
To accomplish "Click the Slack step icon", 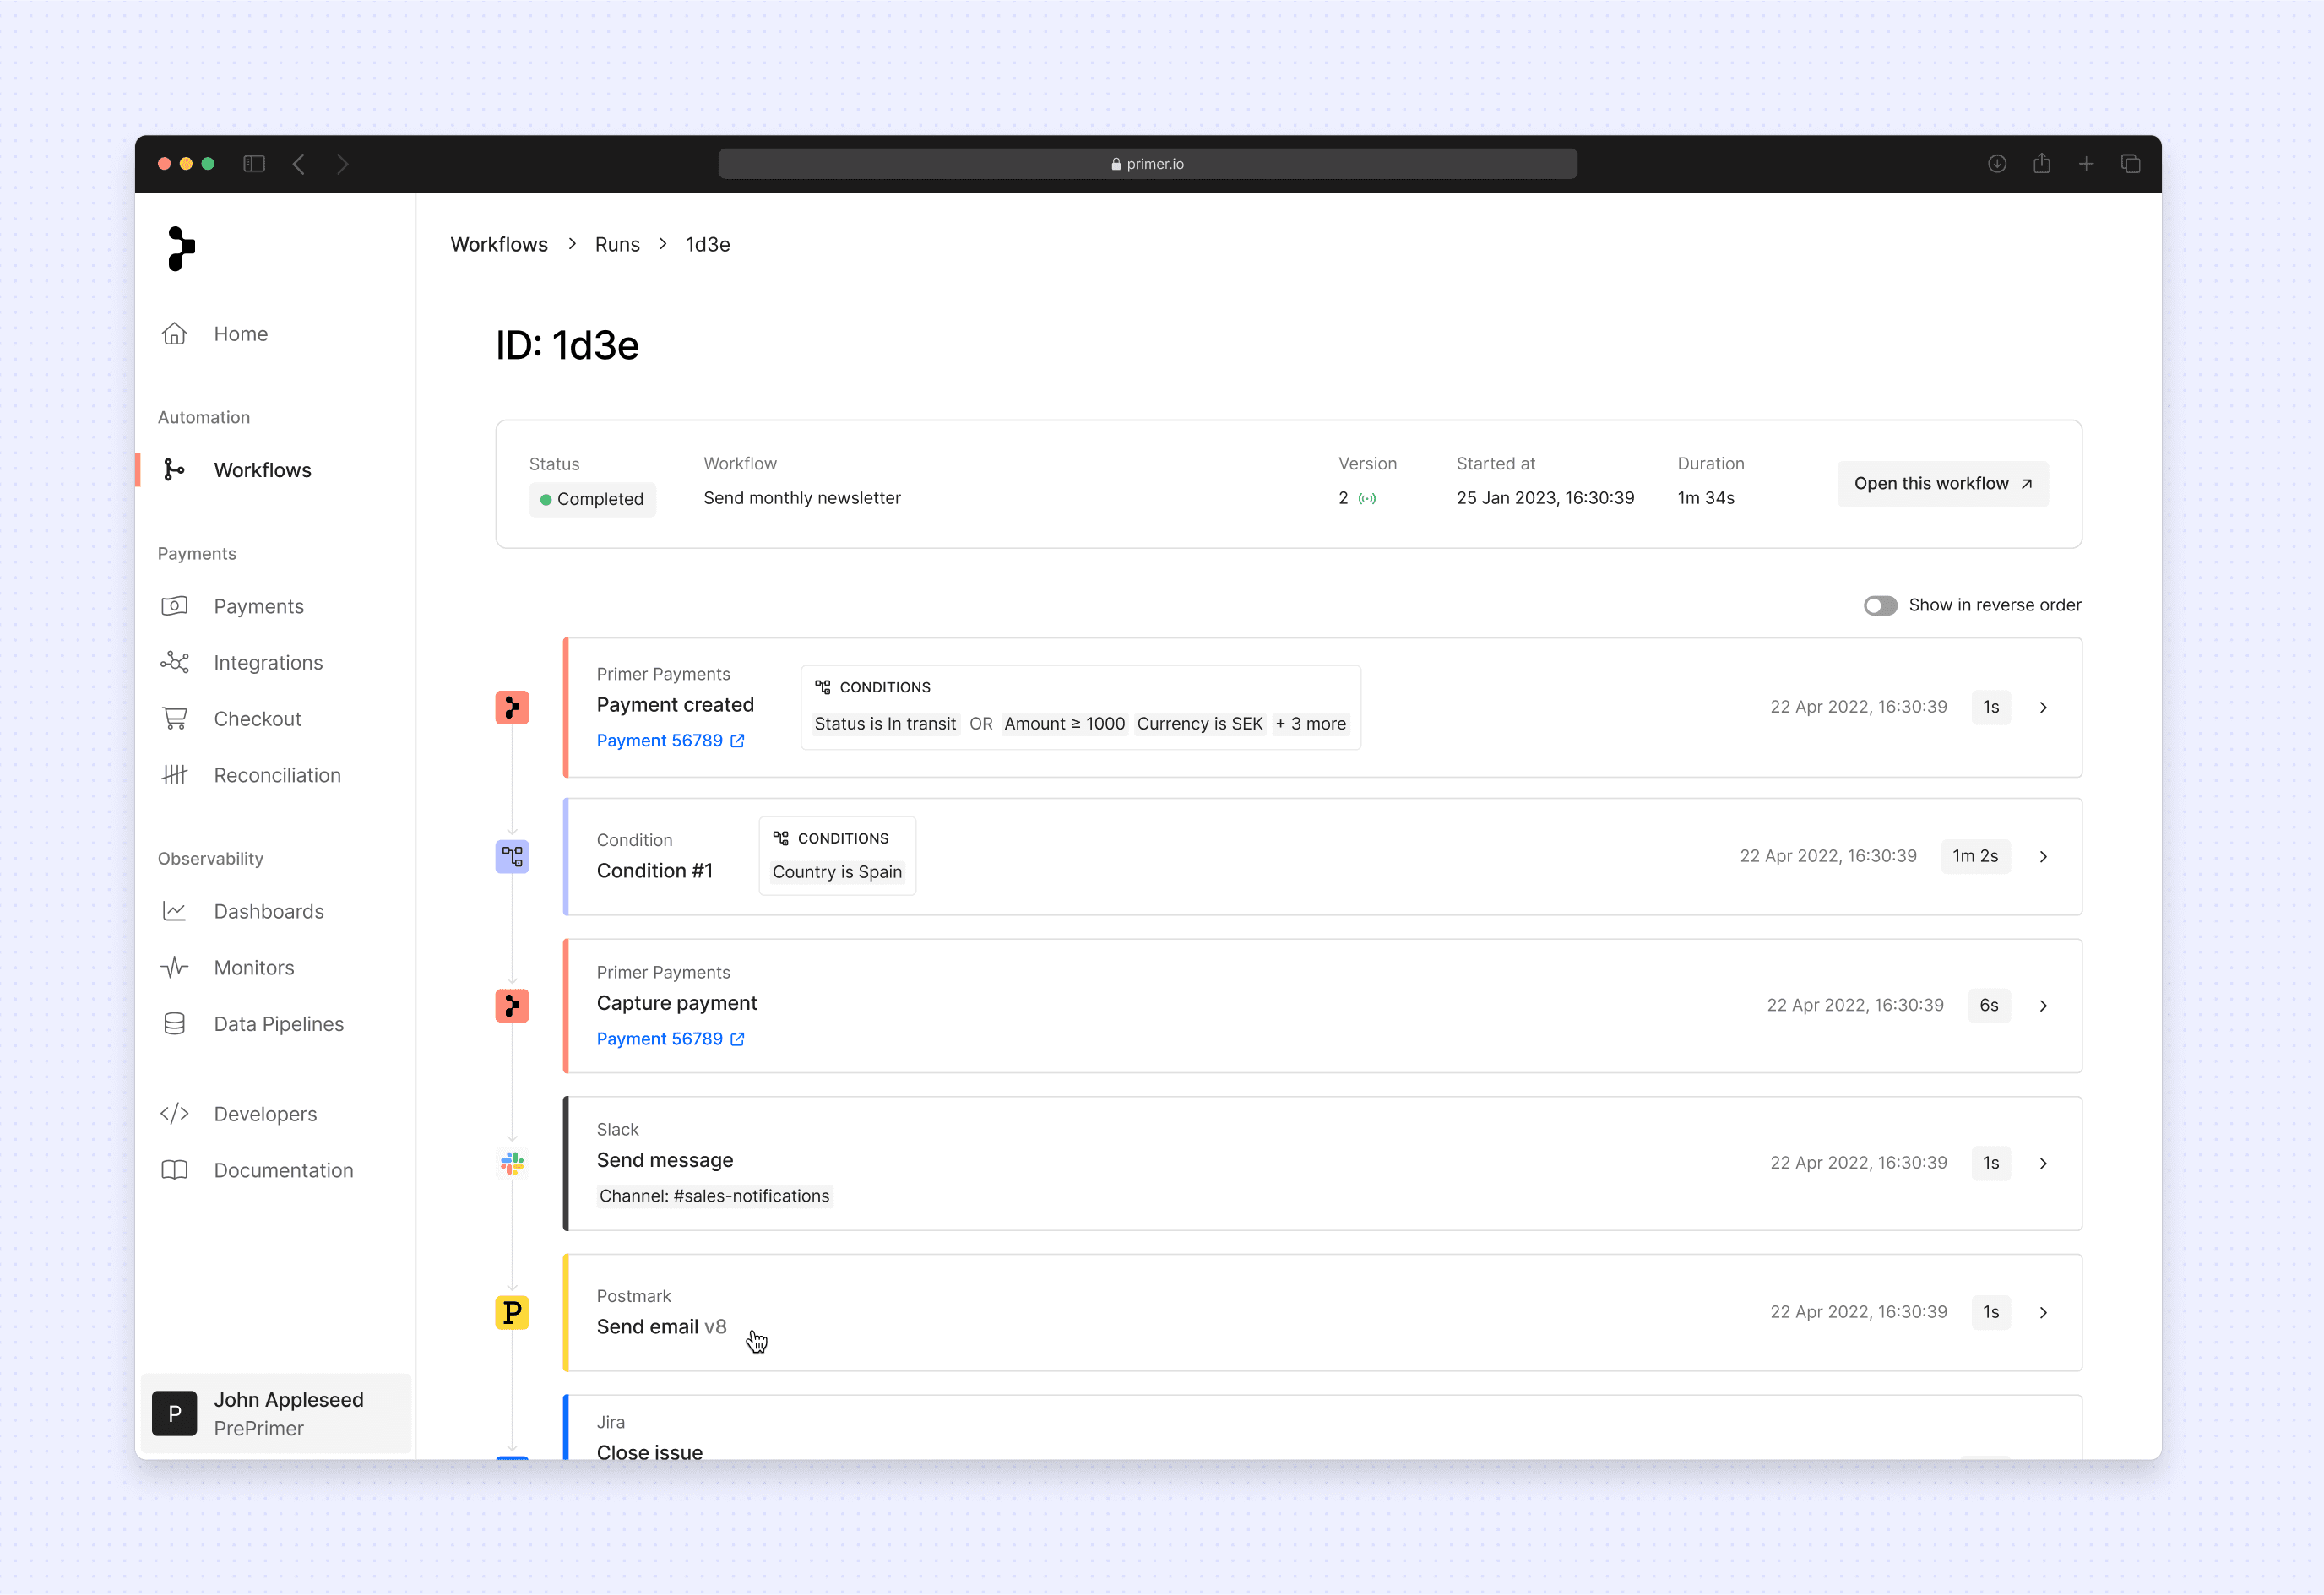I will point(512,1164).
